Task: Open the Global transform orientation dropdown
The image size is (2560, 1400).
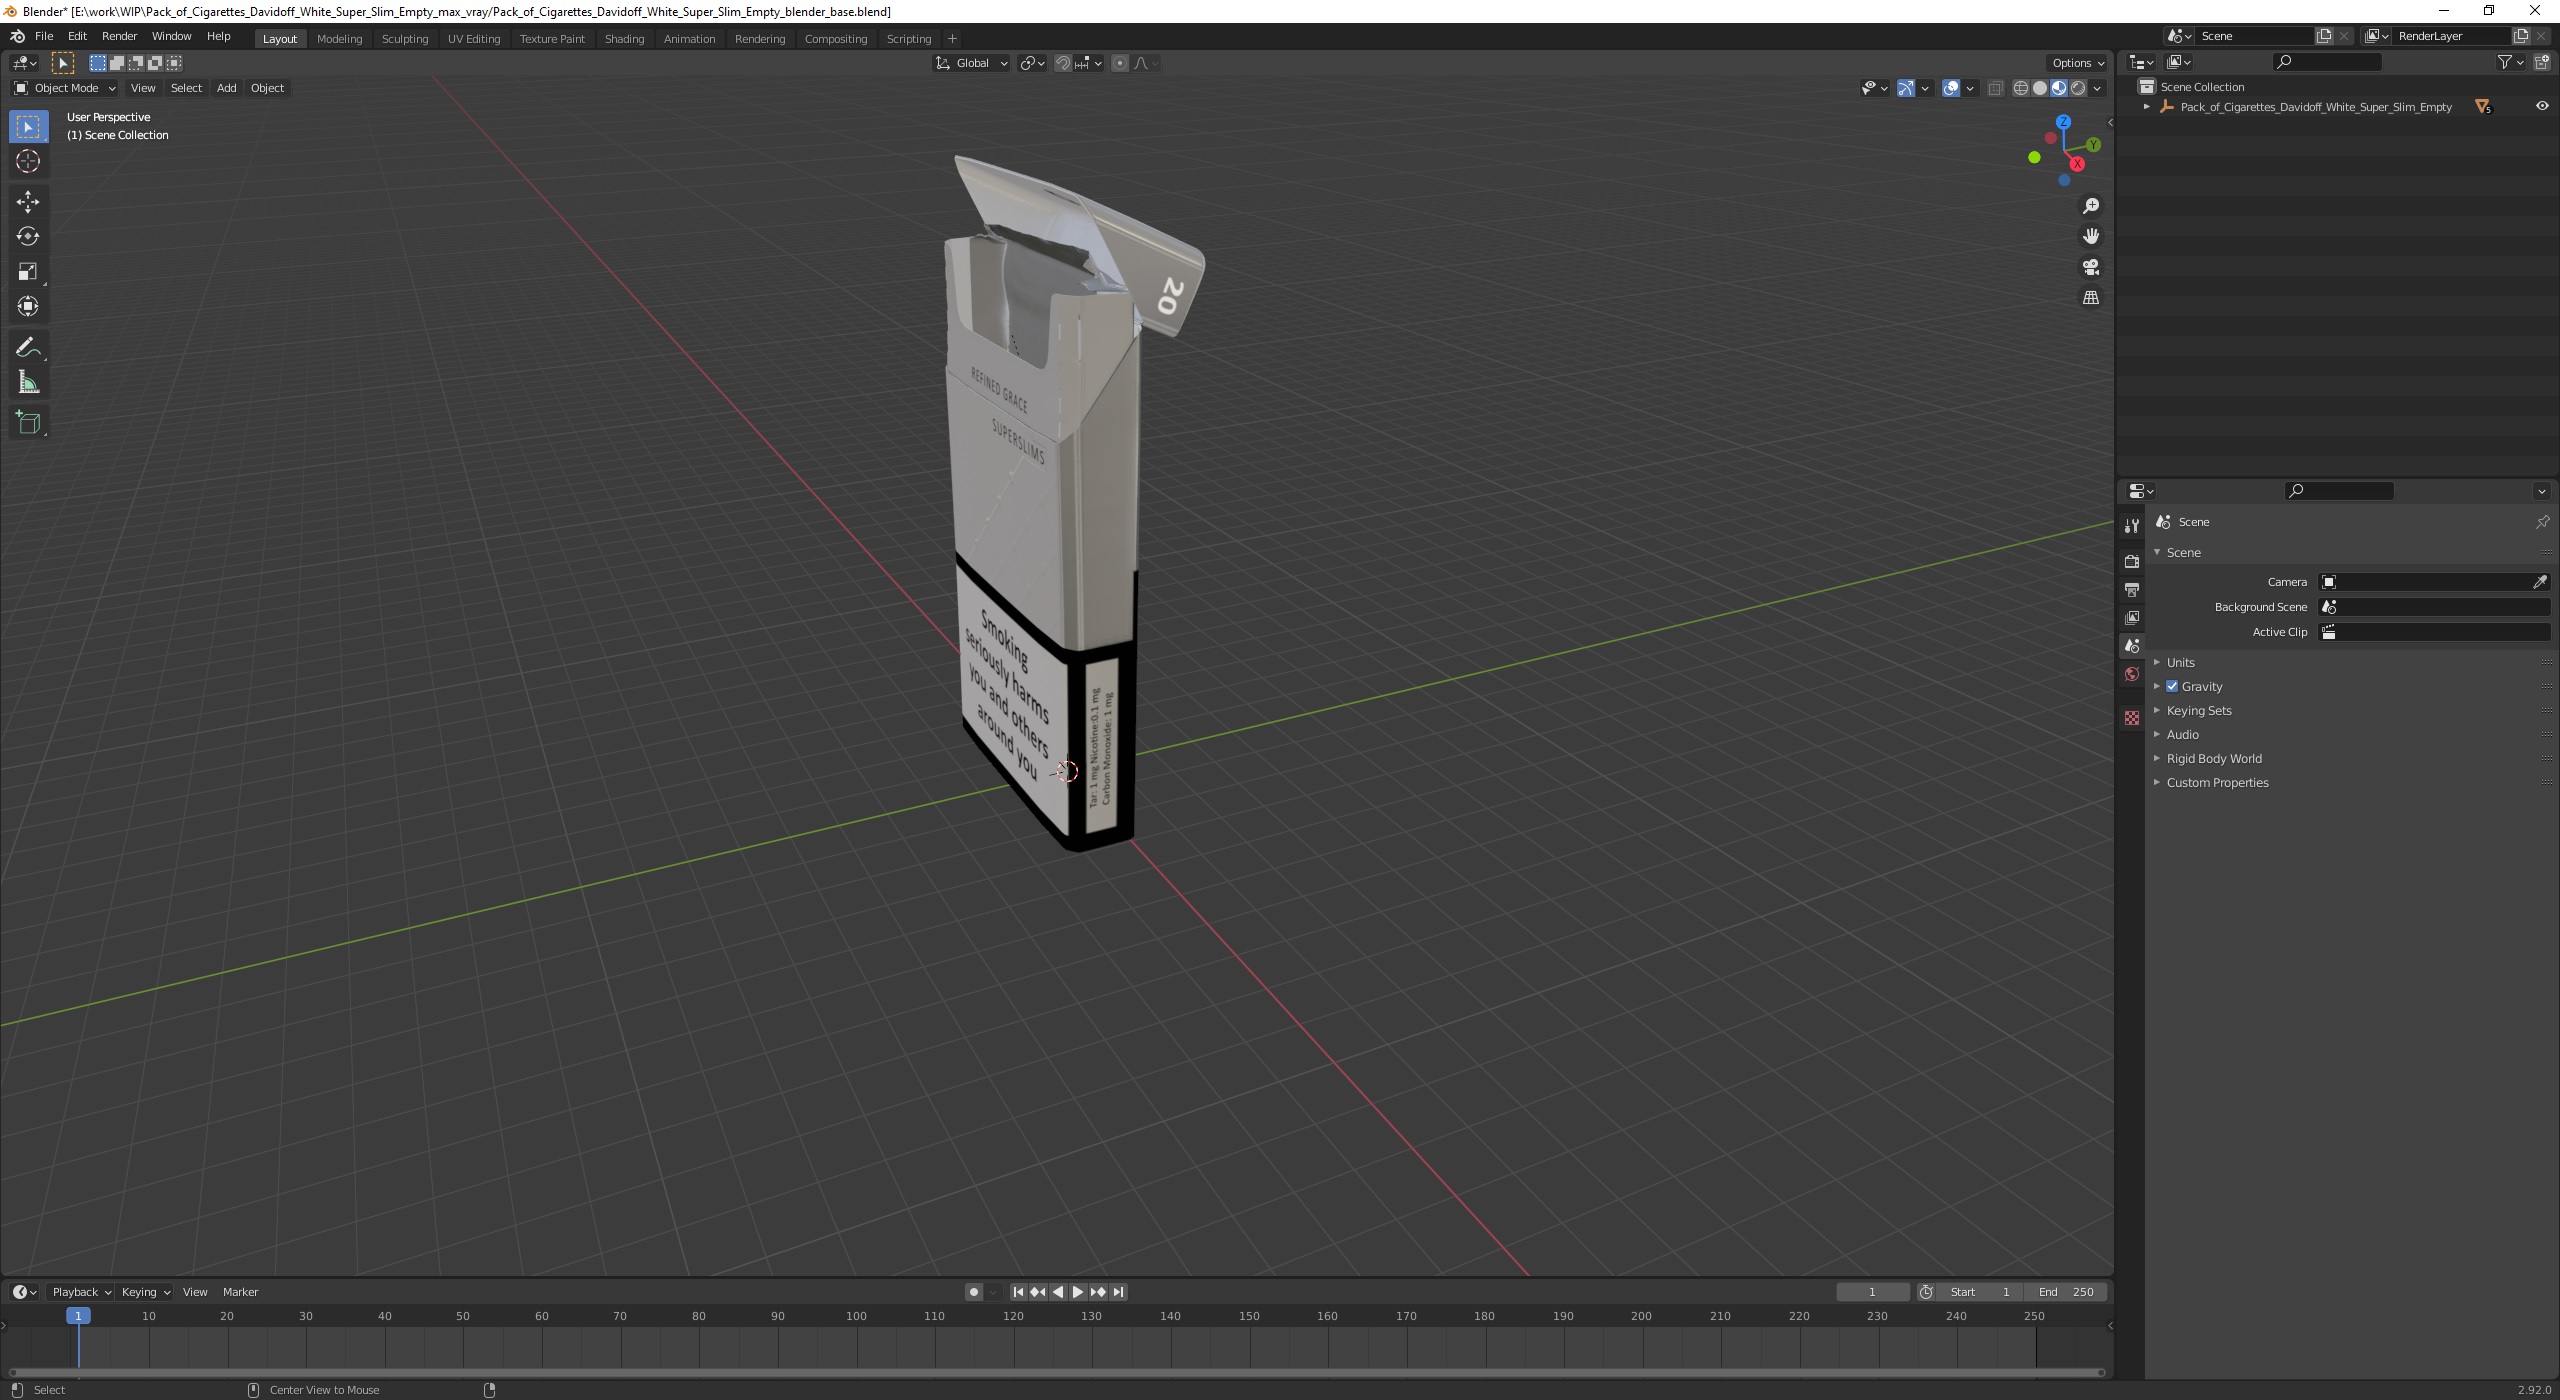Action: [971, 63]
